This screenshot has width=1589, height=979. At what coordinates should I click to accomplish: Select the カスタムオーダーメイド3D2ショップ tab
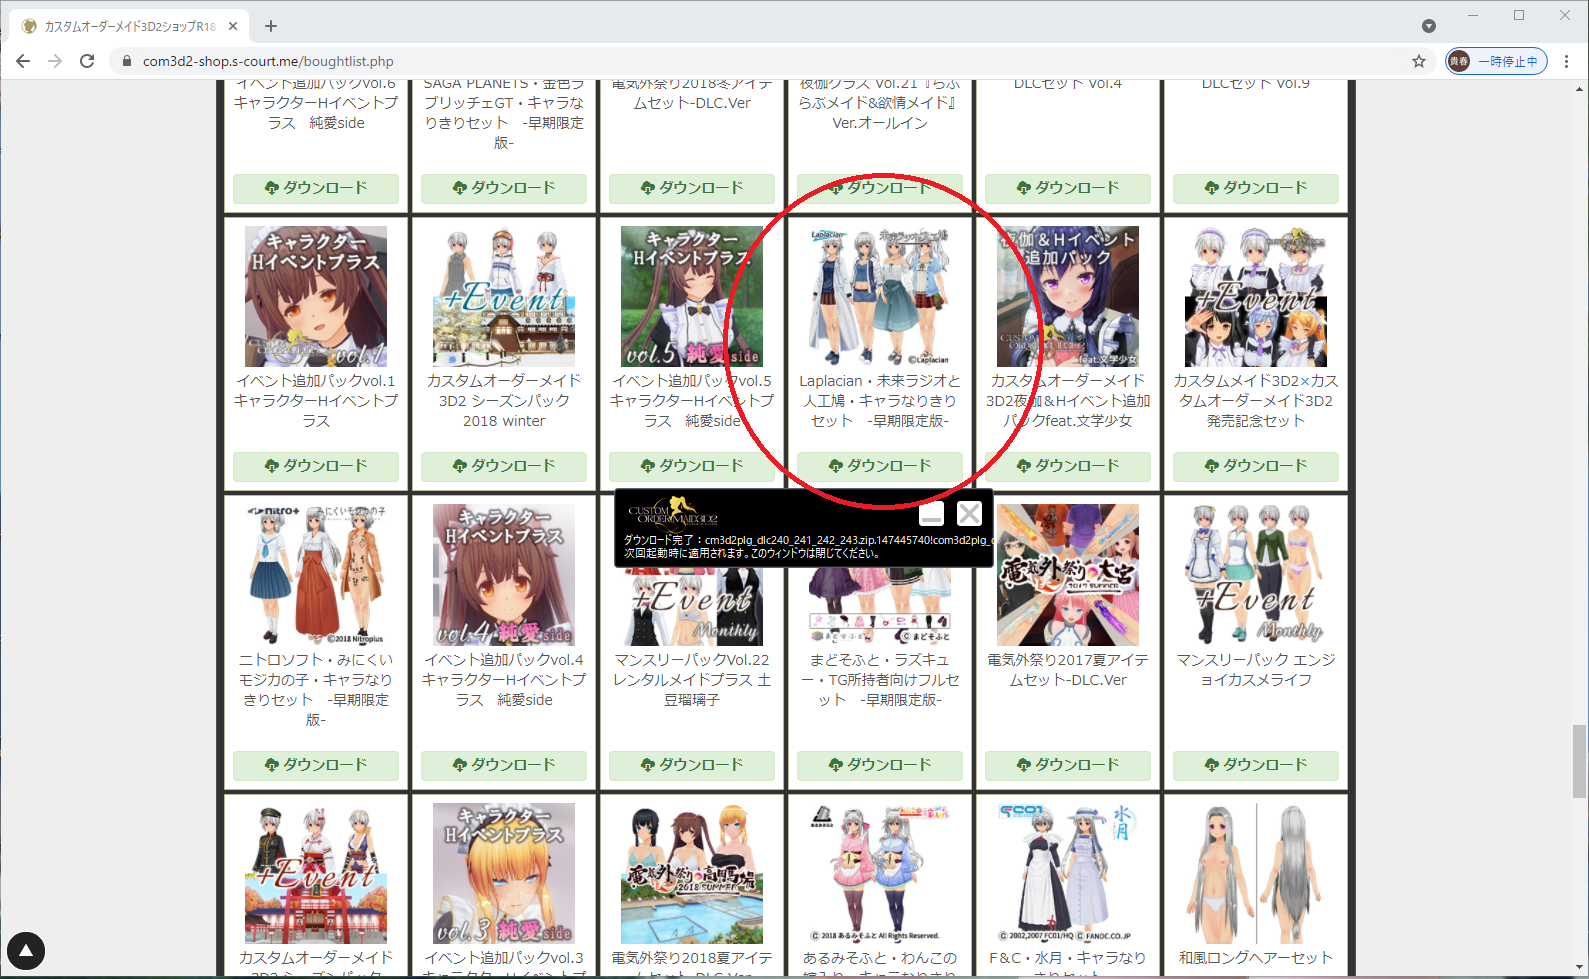point(130,26)
